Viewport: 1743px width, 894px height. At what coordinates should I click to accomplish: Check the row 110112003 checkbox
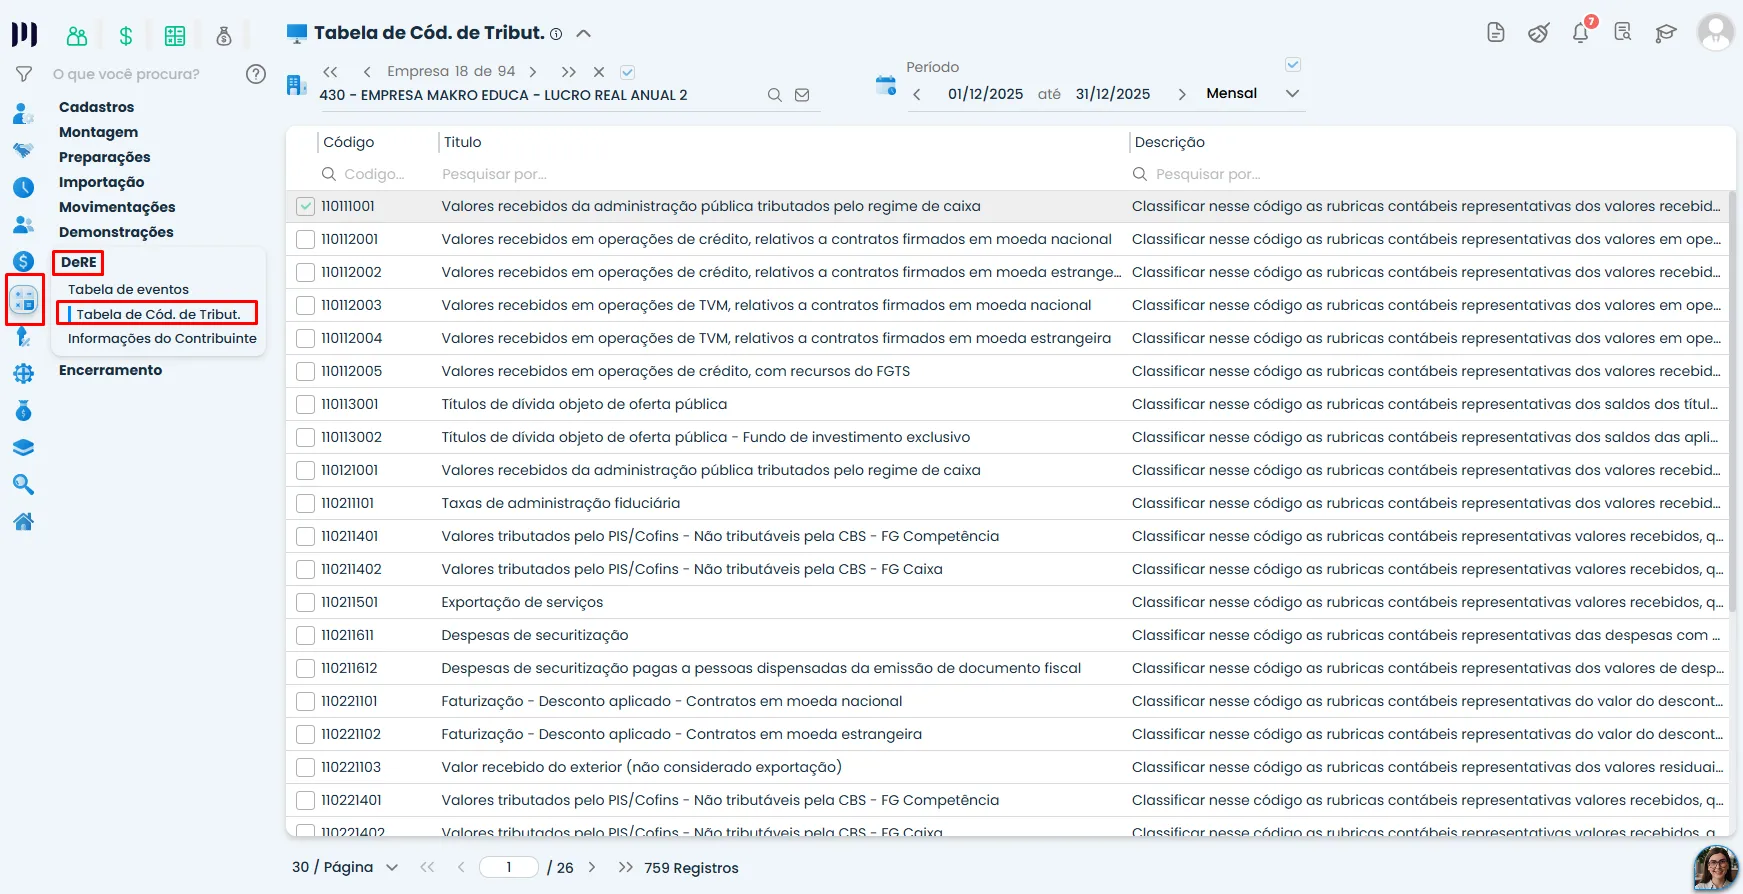point(306,306)
